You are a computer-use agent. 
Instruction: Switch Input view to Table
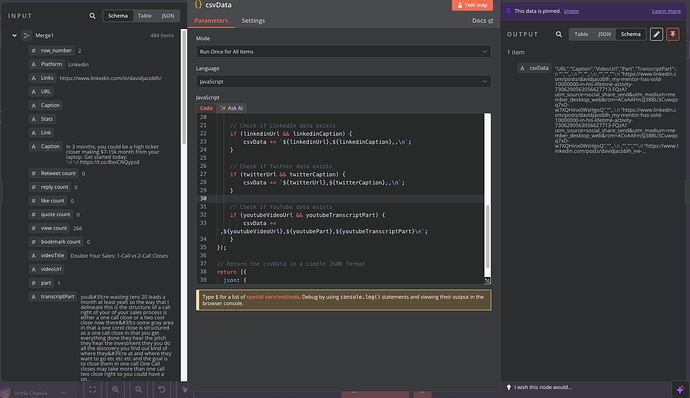[144, 16]
